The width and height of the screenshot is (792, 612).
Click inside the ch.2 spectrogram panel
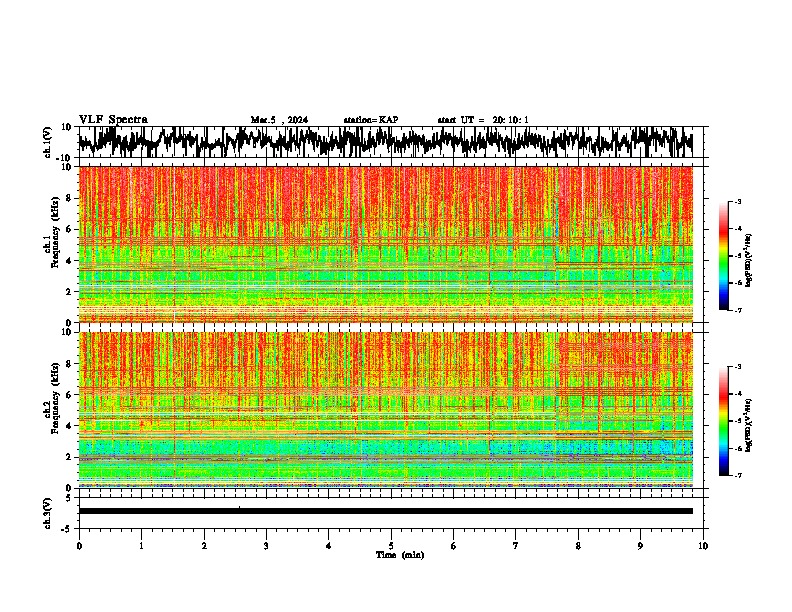[385, 410]
